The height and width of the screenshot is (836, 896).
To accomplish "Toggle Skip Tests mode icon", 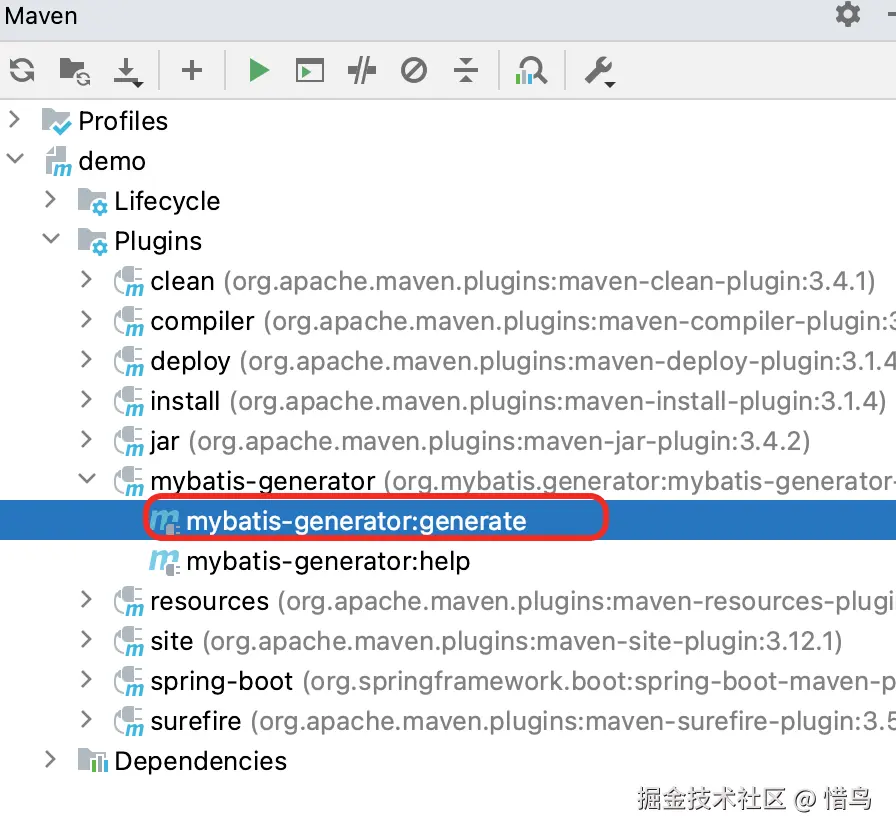I will coord(414,71).
